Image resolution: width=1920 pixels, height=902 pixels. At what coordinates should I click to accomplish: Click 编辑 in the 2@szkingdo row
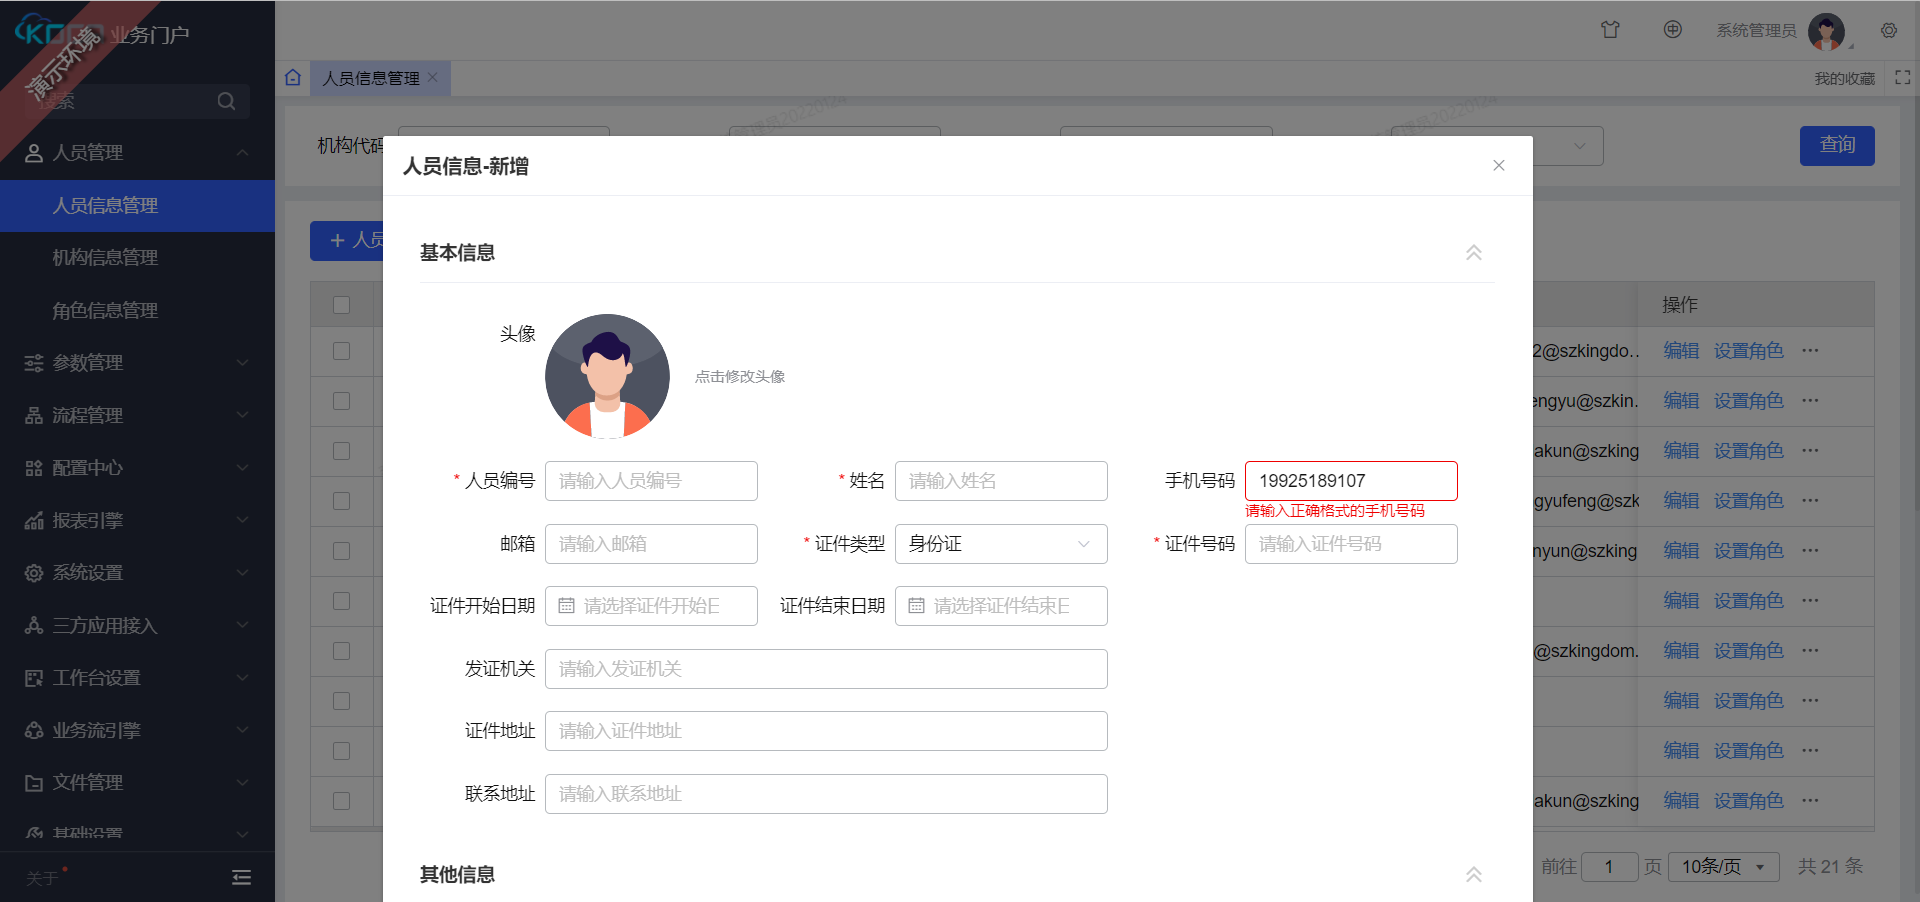1681,351
